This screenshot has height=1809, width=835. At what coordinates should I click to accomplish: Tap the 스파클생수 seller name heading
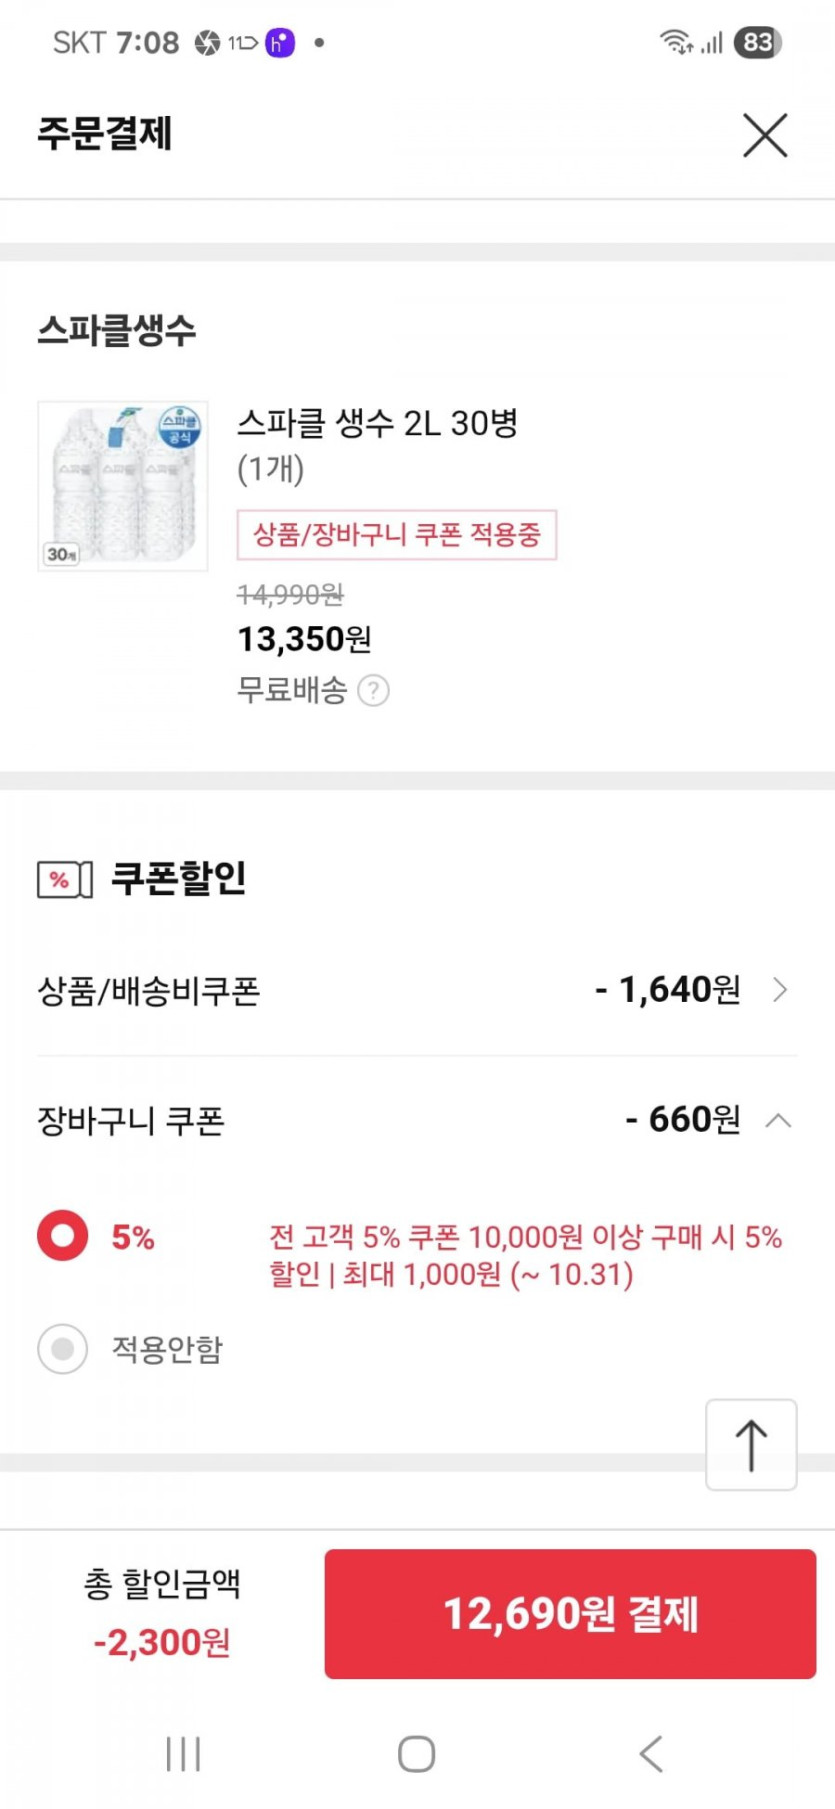[x=117, y=330]
